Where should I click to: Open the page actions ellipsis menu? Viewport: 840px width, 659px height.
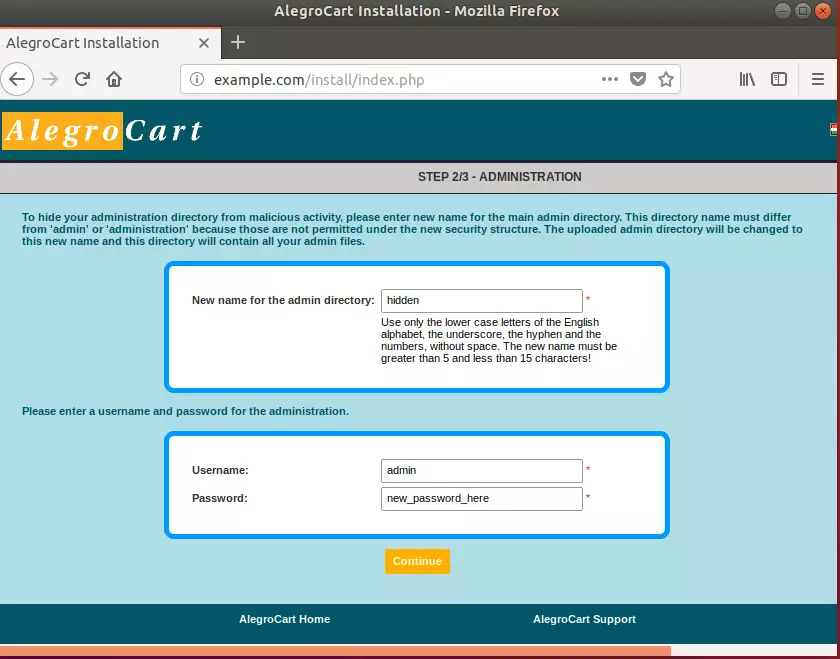pos(610,79)
